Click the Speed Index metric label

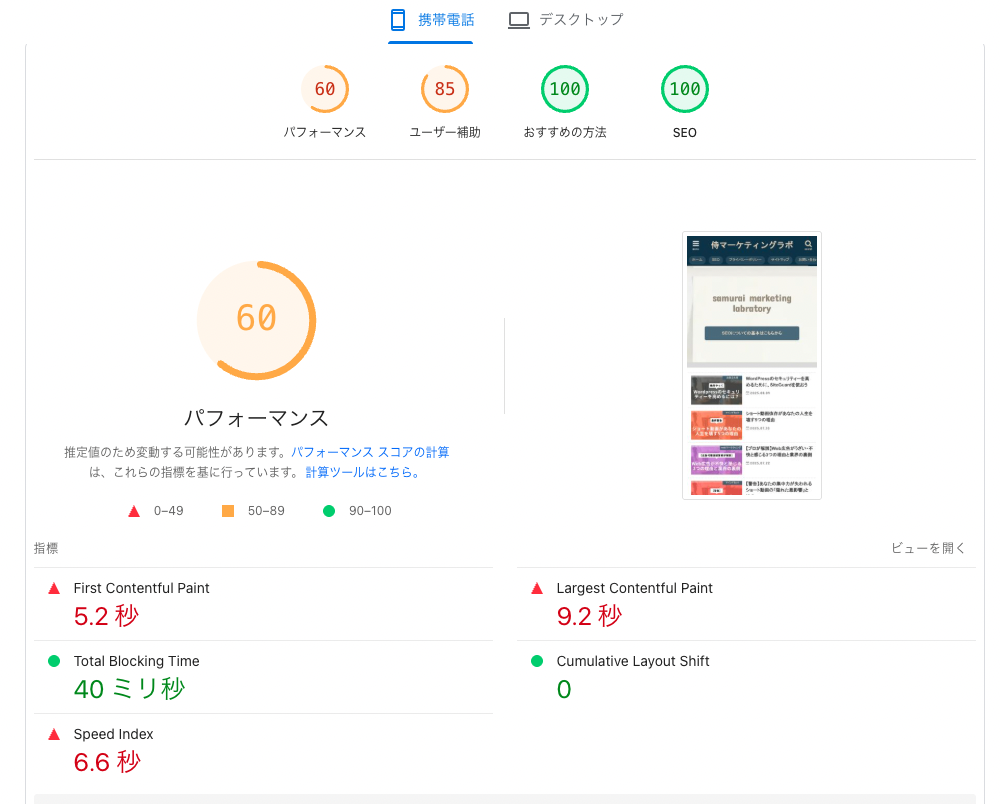[x=114, y=735]
